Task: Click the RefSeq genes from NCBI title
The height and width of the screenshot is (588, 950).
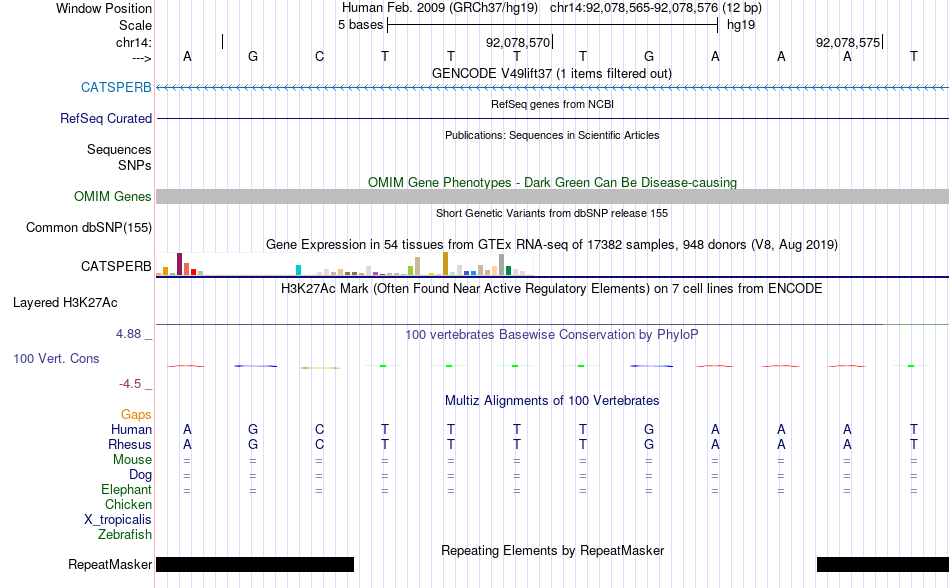Action: (x=552, y=104)
